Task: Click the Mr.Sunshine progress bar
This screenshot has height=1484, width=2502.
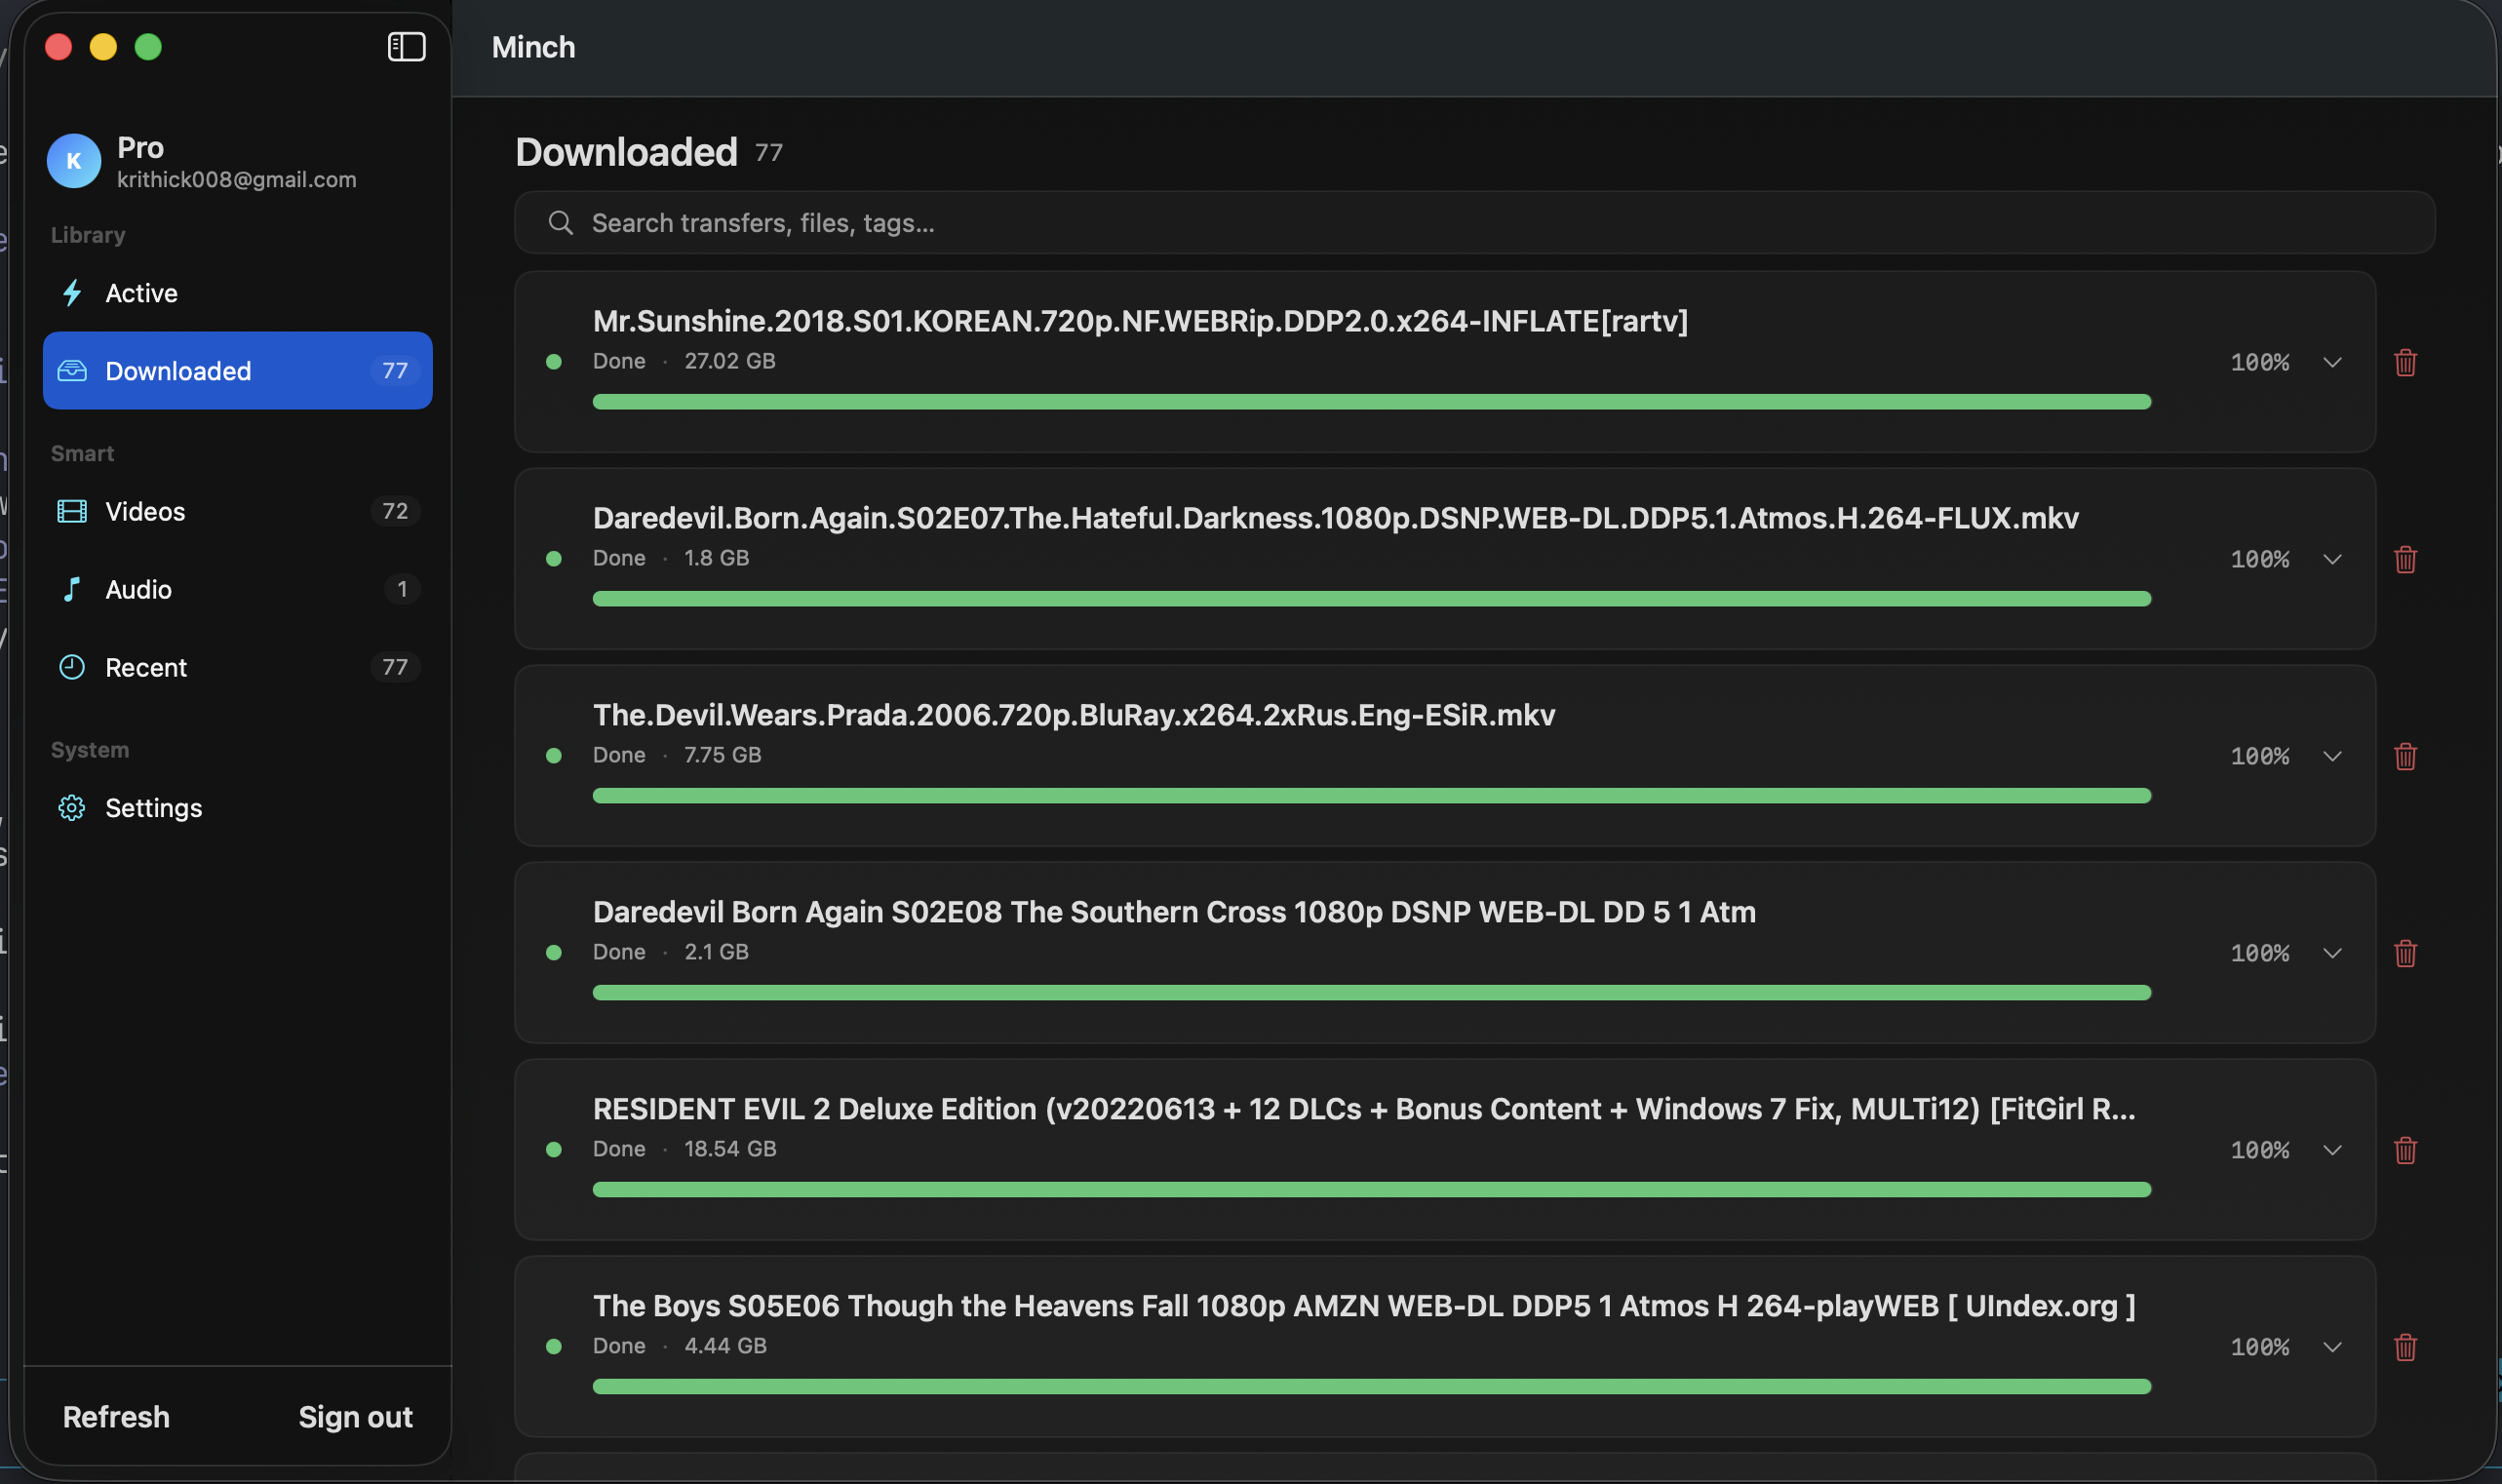Action: pos(1372,402)
